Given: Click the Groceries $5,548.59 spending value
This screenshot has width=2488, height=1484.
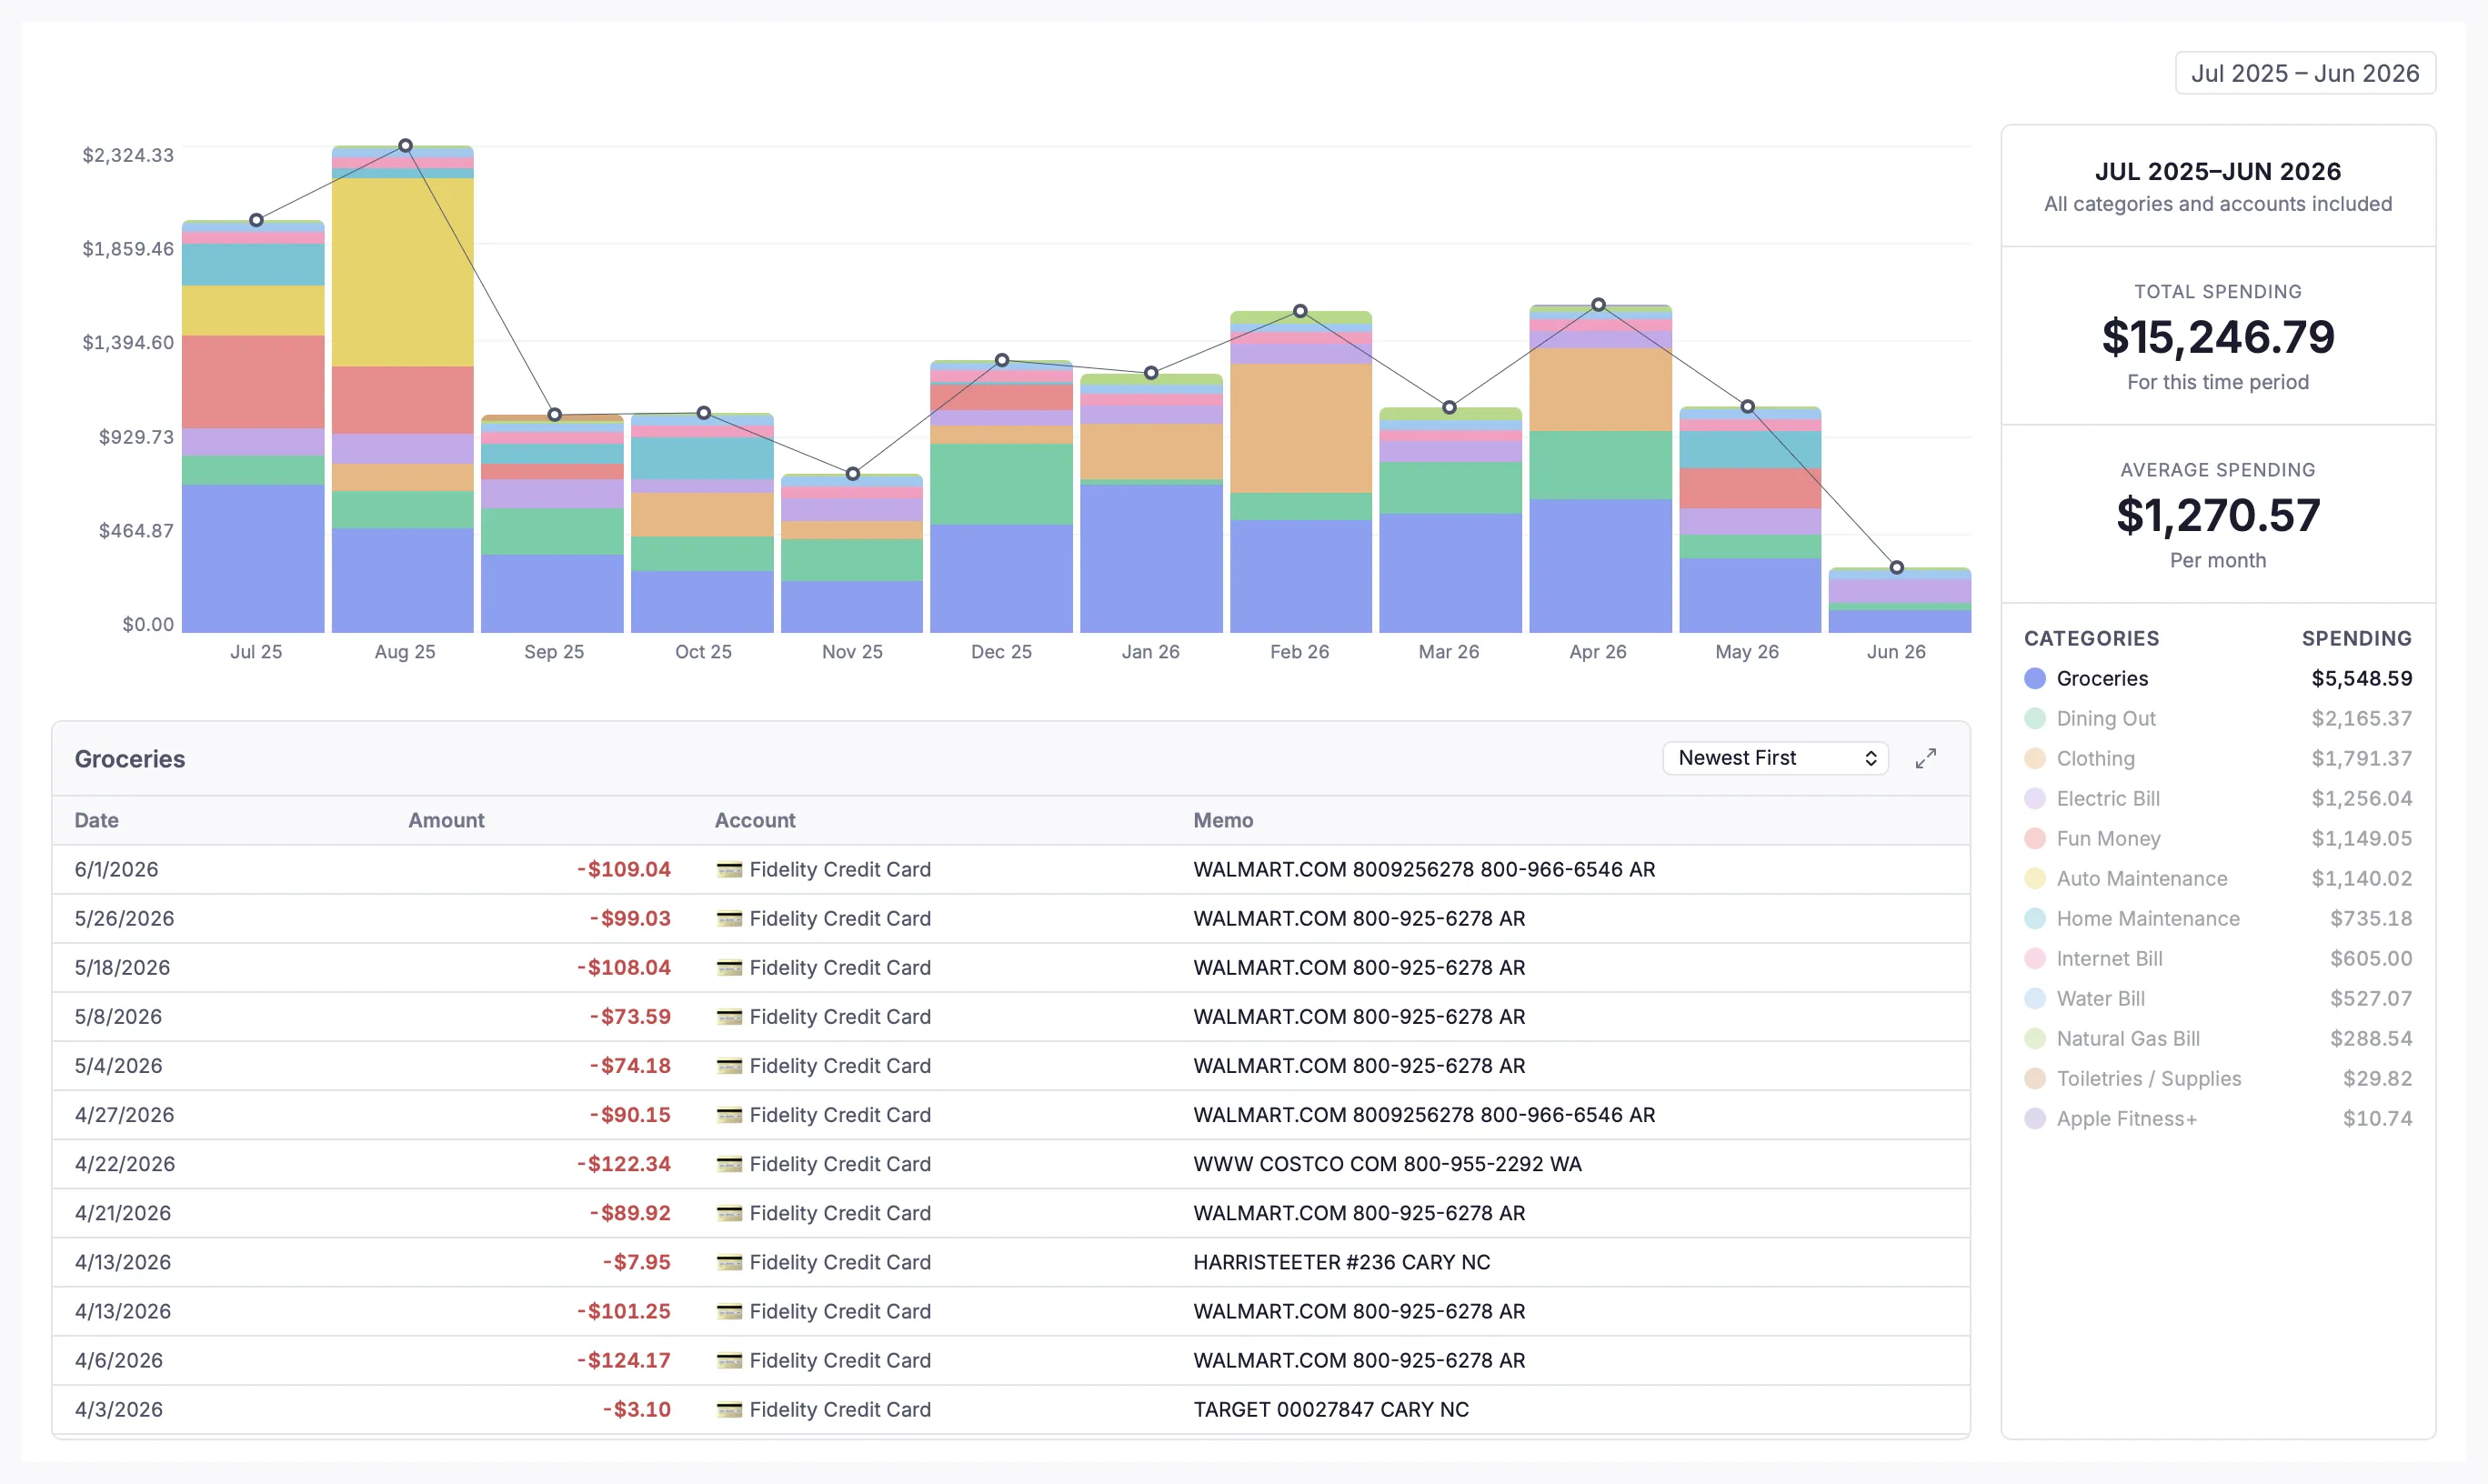Looking at the screenshot, I should point(2361,678).
